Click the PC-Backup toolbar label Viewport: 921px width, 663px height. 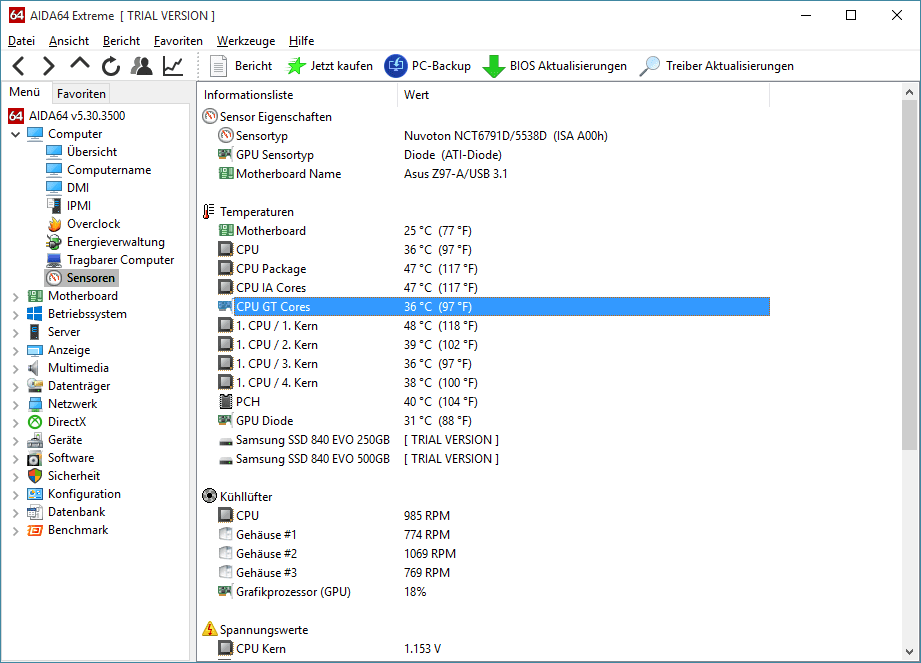click(441, 66)
